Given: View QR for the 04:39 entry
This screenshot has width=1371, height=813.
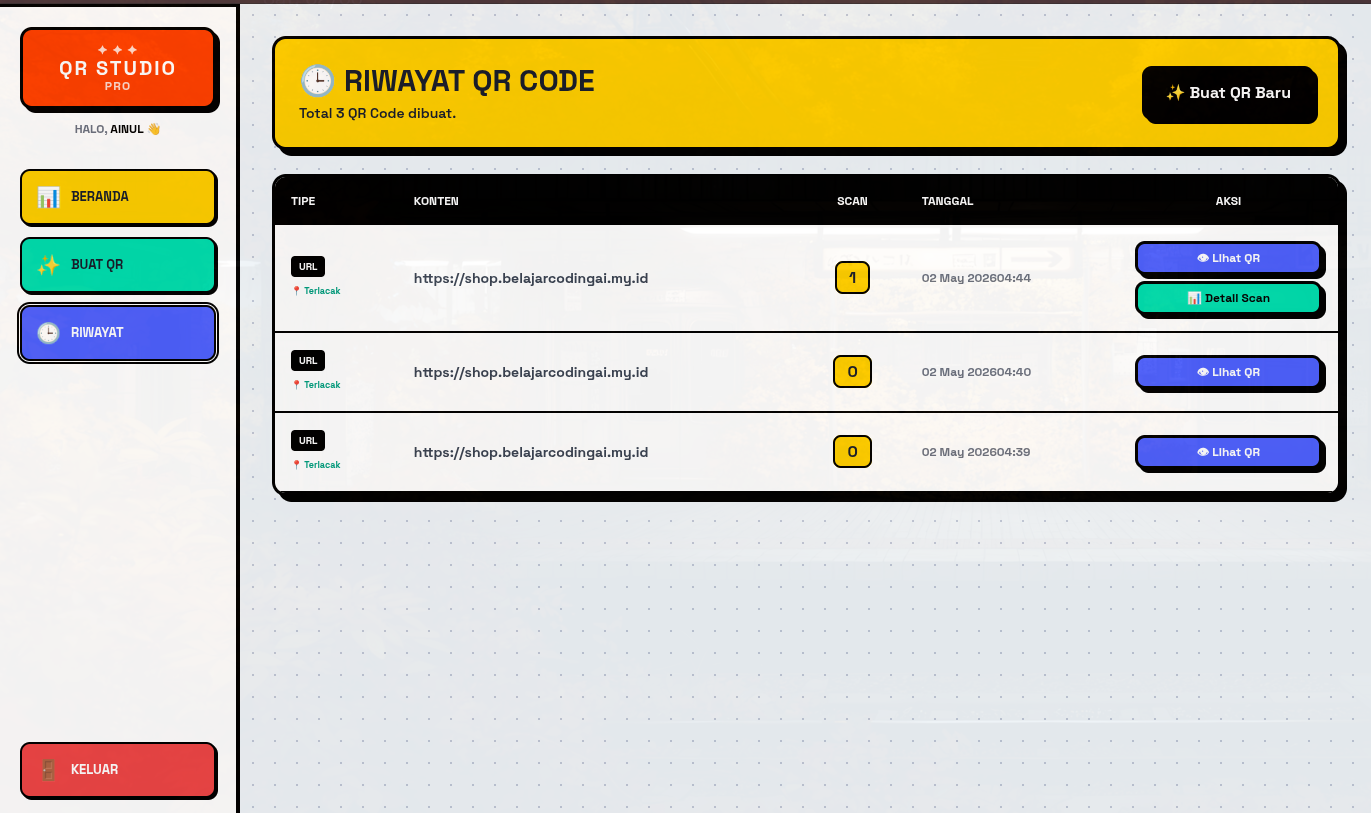Looking at the screenshot, I should 1228,452.
